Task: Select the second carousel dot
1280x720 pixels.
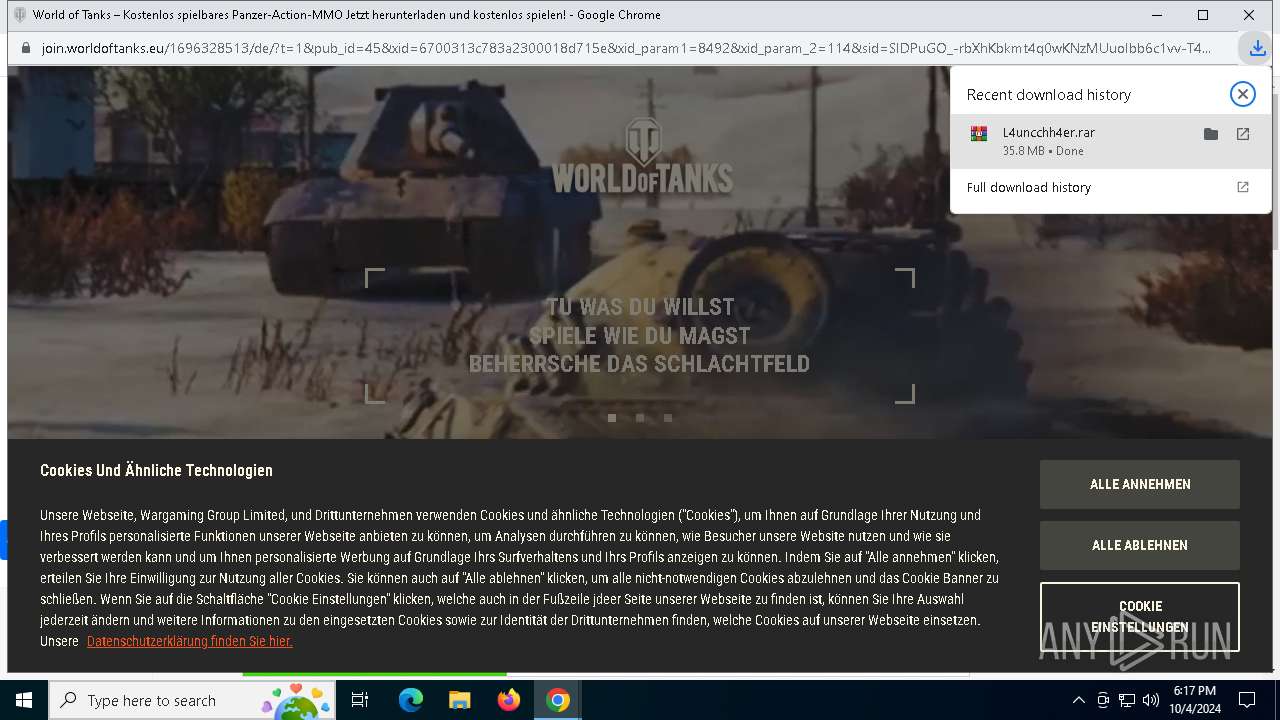Action: (640, 418)
